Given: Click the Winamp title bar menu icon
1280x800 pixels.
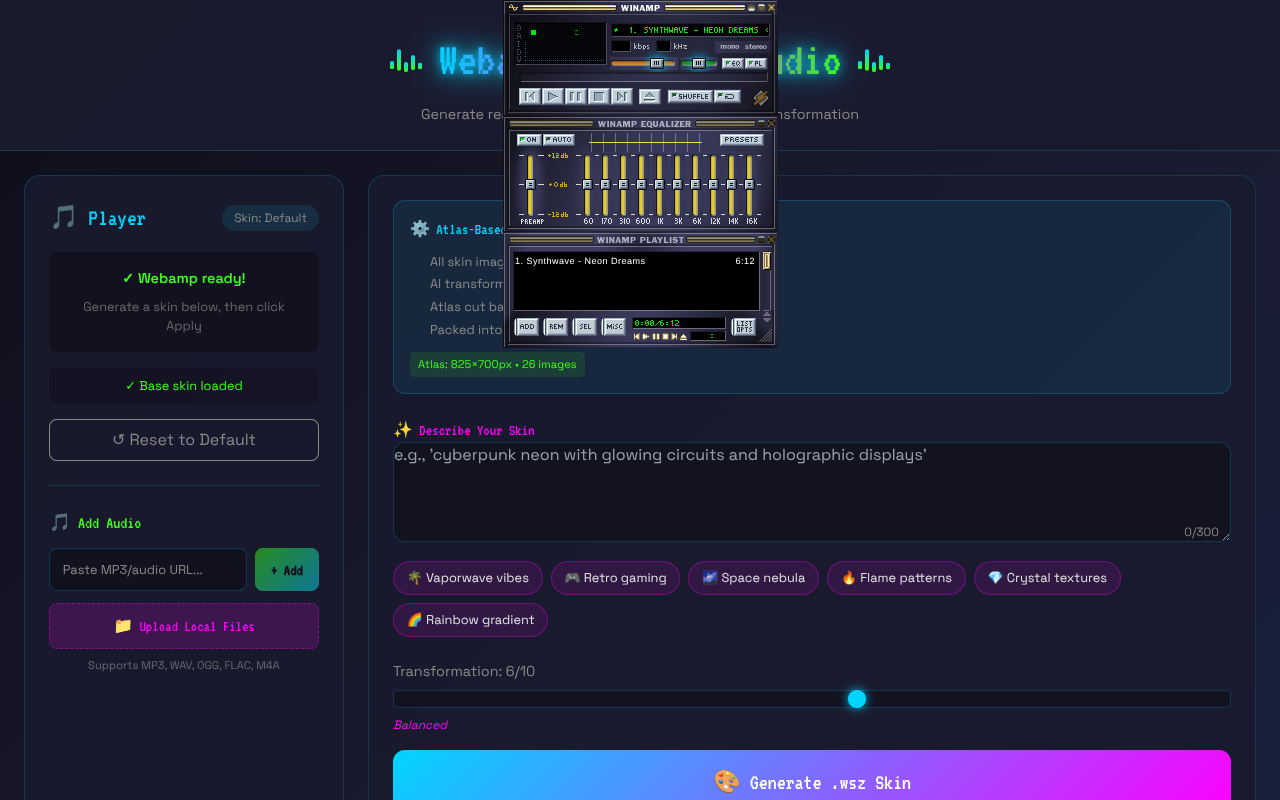Looking at the screenshot, I should click(513, 8).
